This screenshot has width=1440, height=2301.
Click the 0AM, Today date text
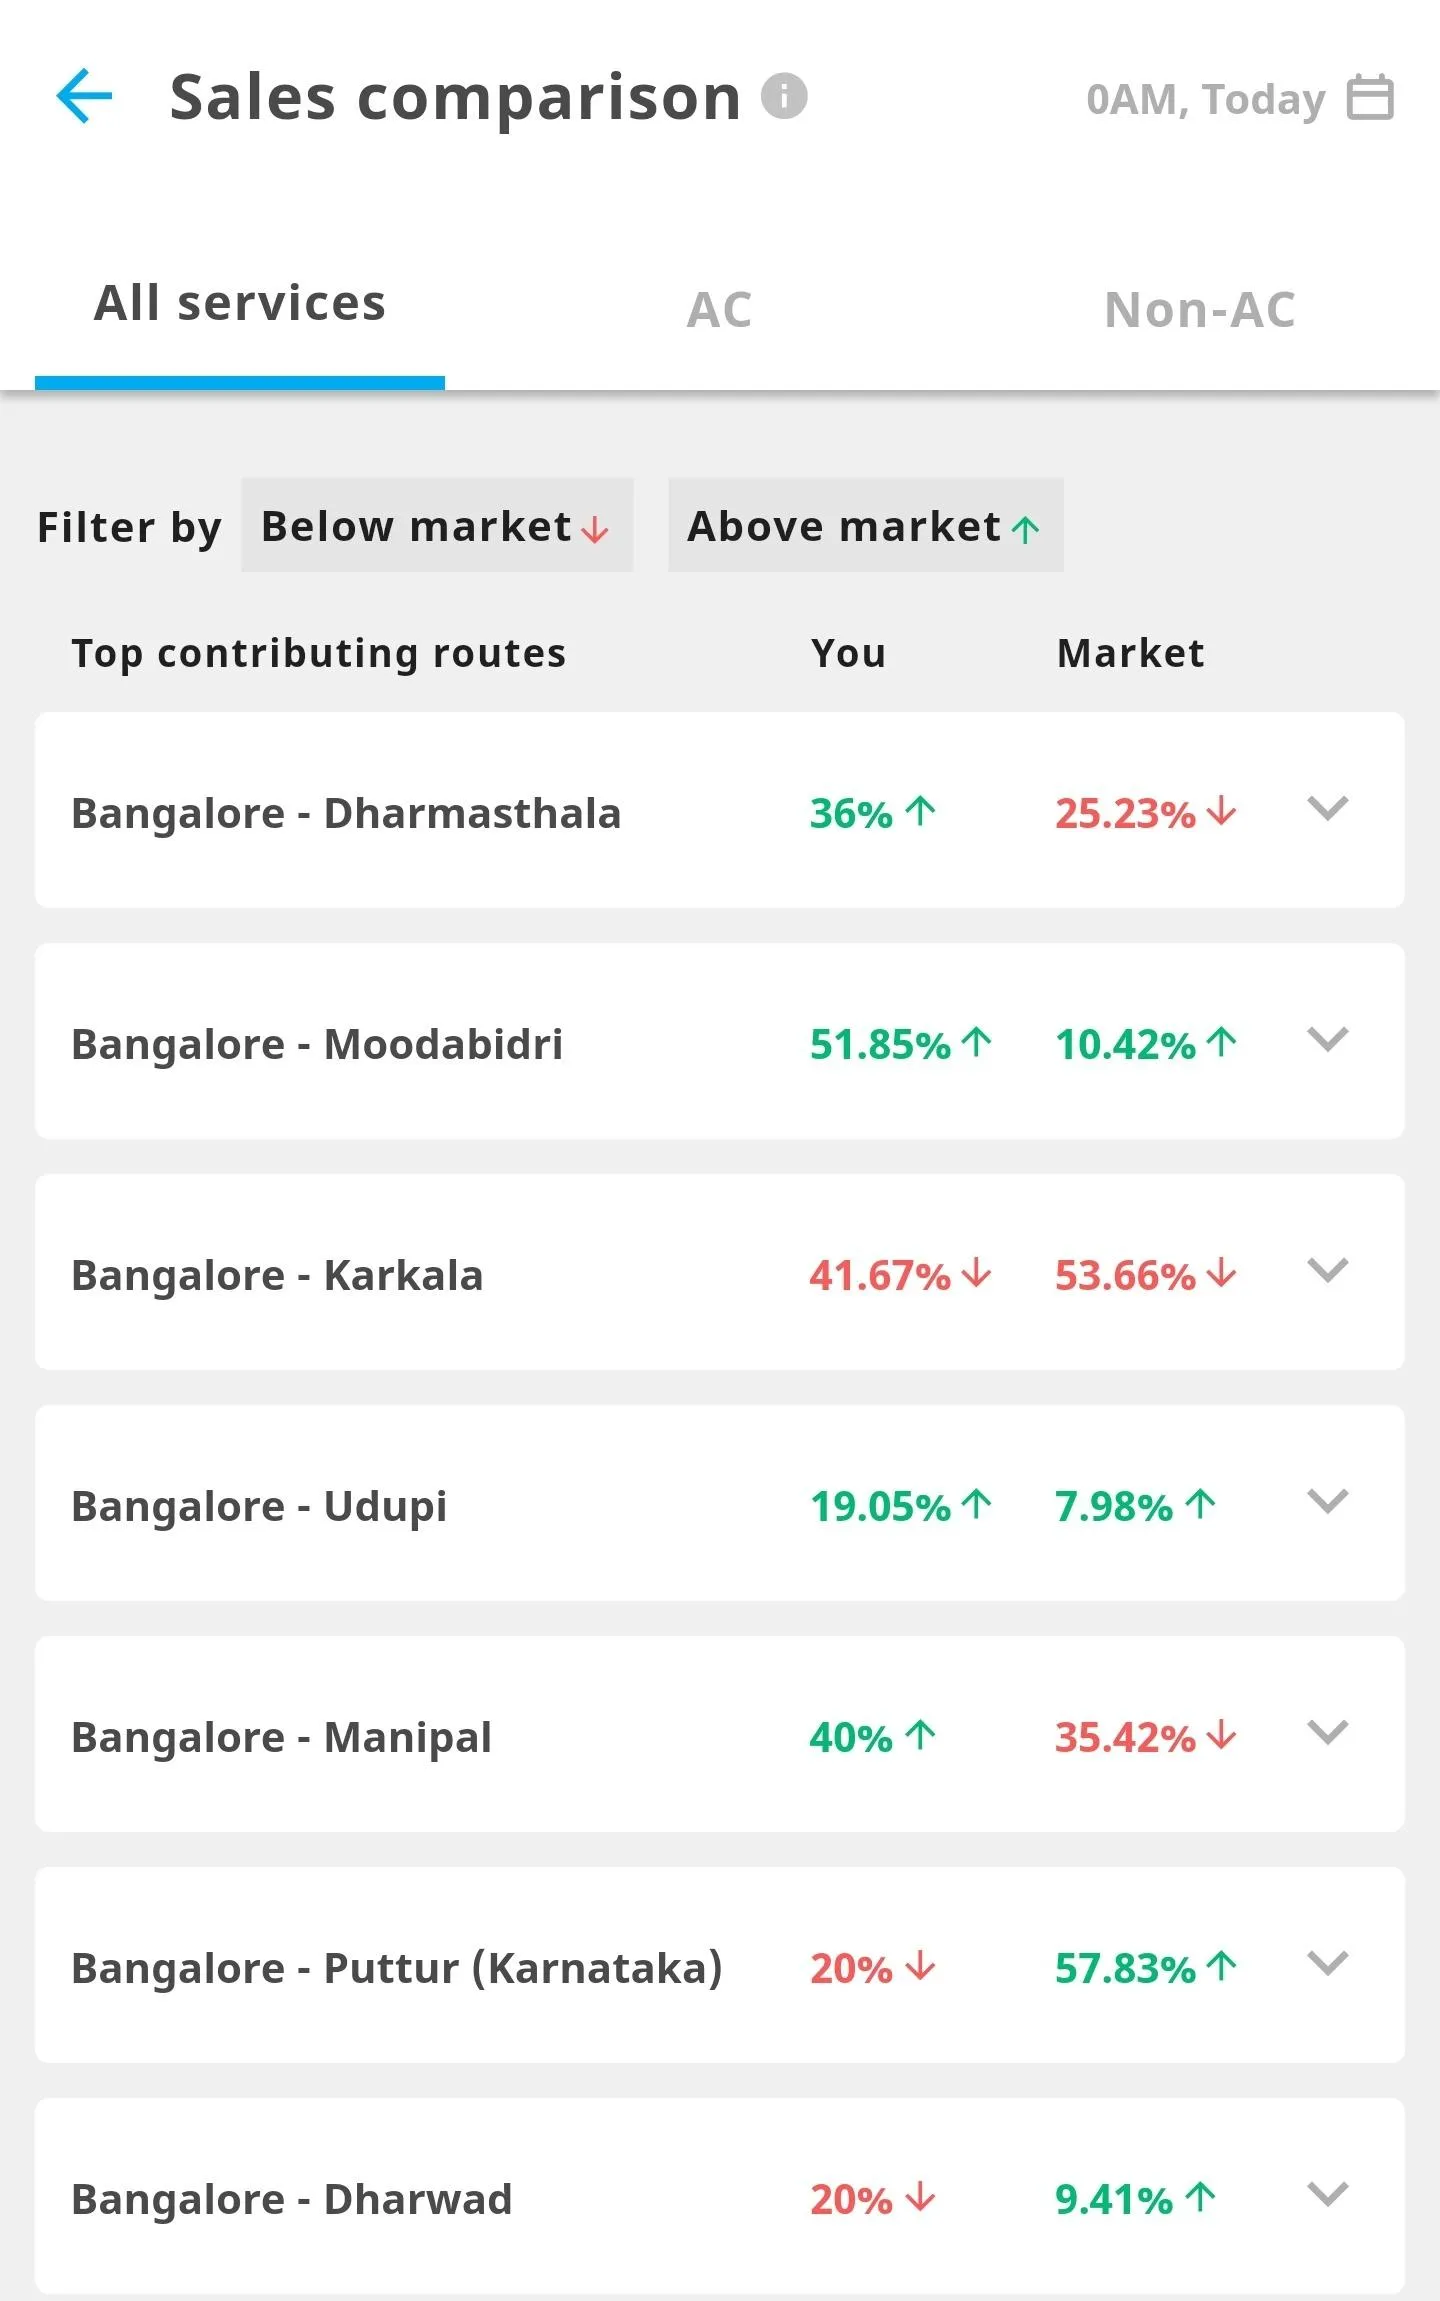1205,99
